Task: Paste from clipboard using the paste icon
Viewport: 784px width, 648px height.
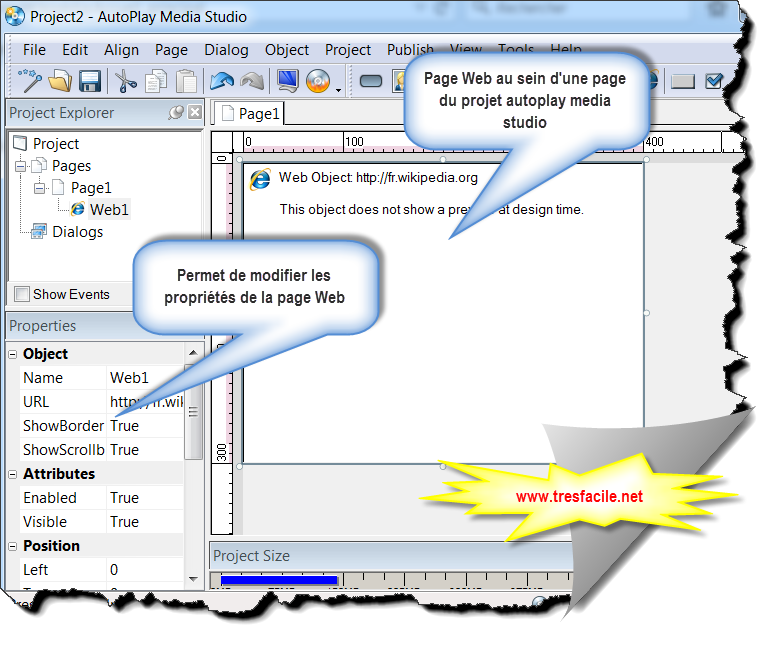Action: [186, 80]
